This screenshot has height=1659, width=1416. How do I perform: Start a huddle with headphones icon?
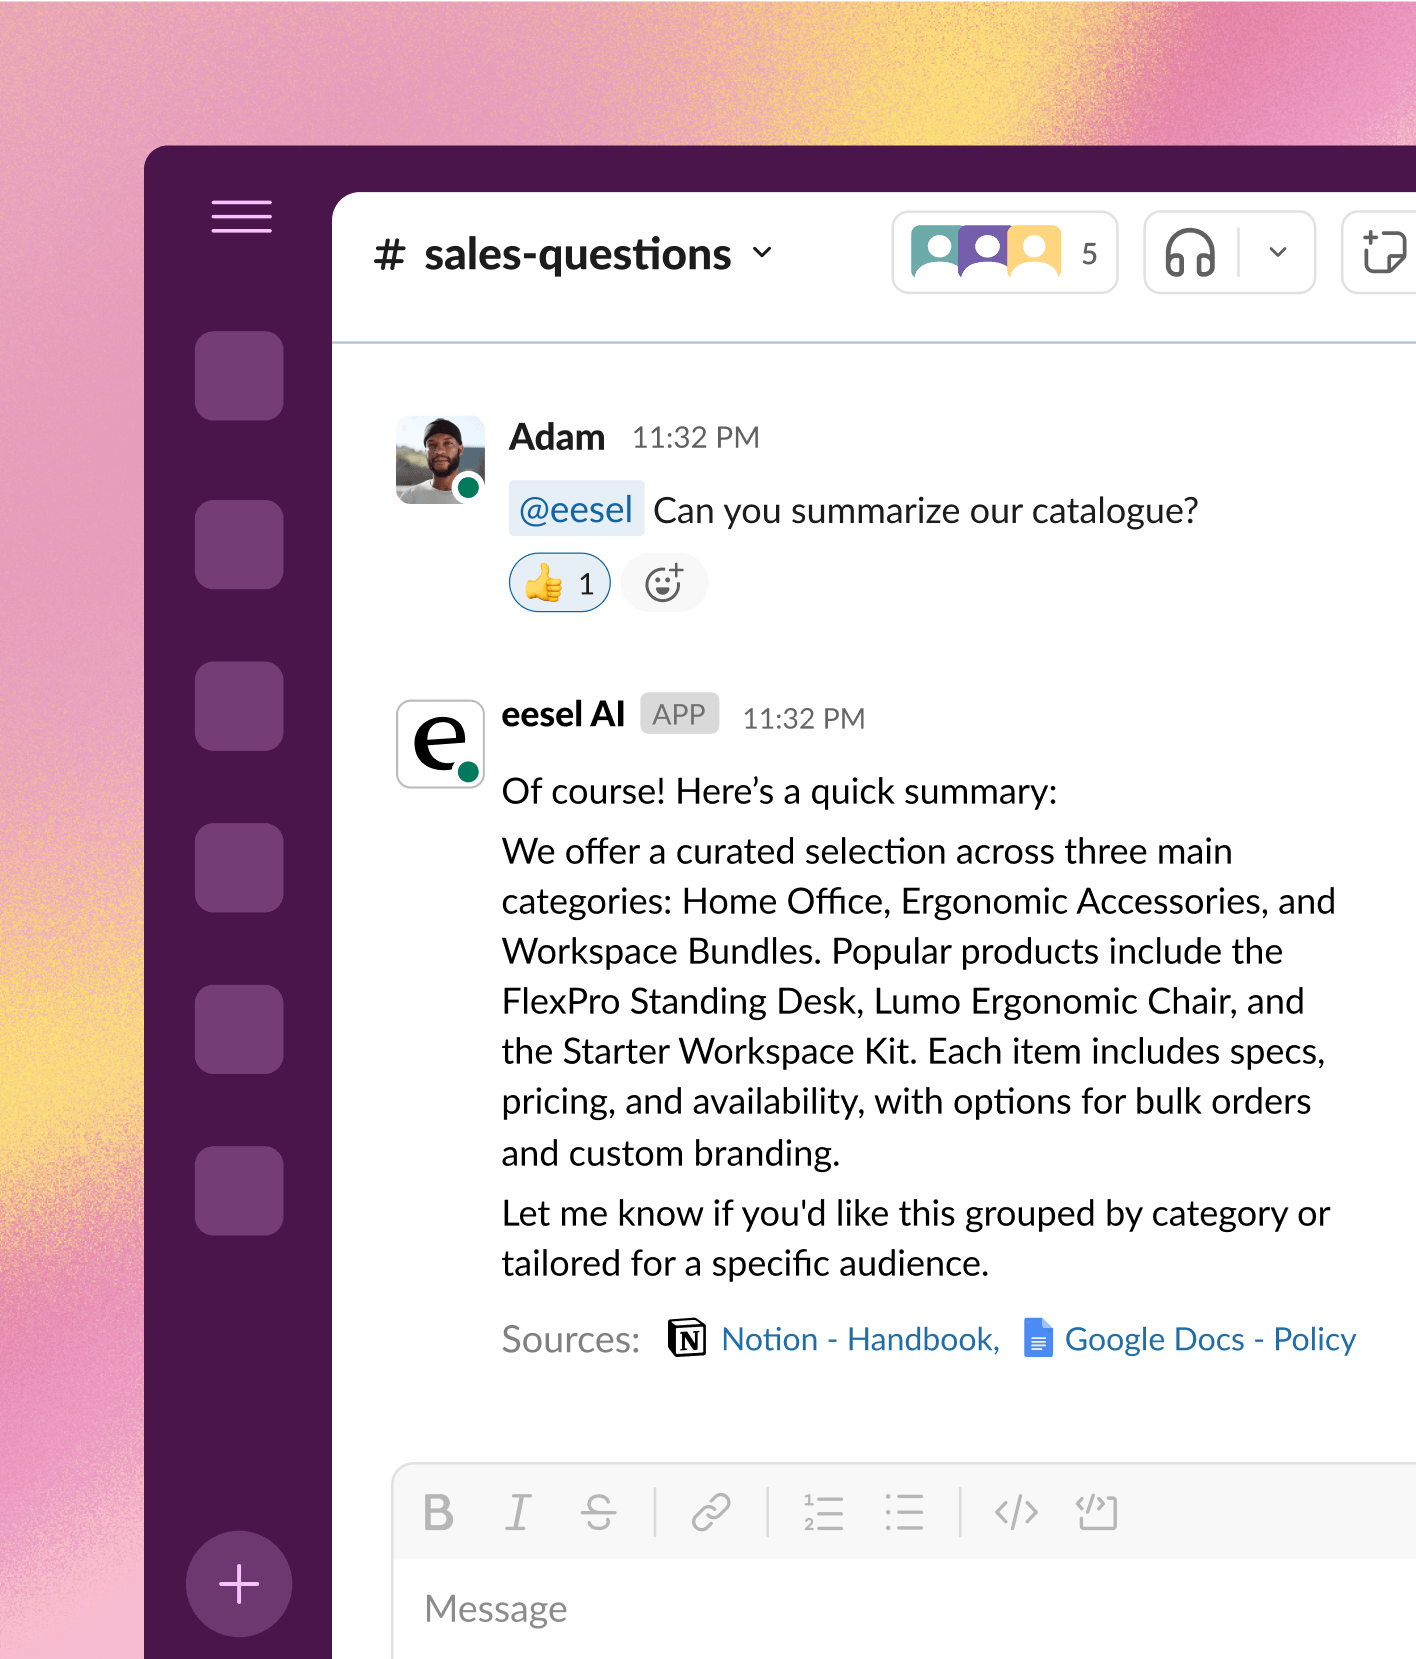click(1190, 253)
